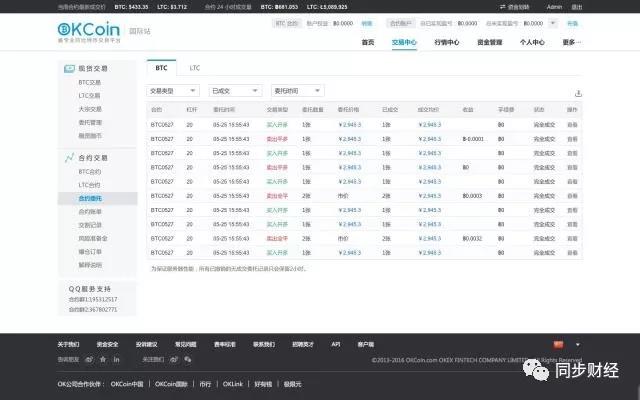
Task: Click the 合约交易 chart icon in sidebar
Action: [x=68, y=158]
